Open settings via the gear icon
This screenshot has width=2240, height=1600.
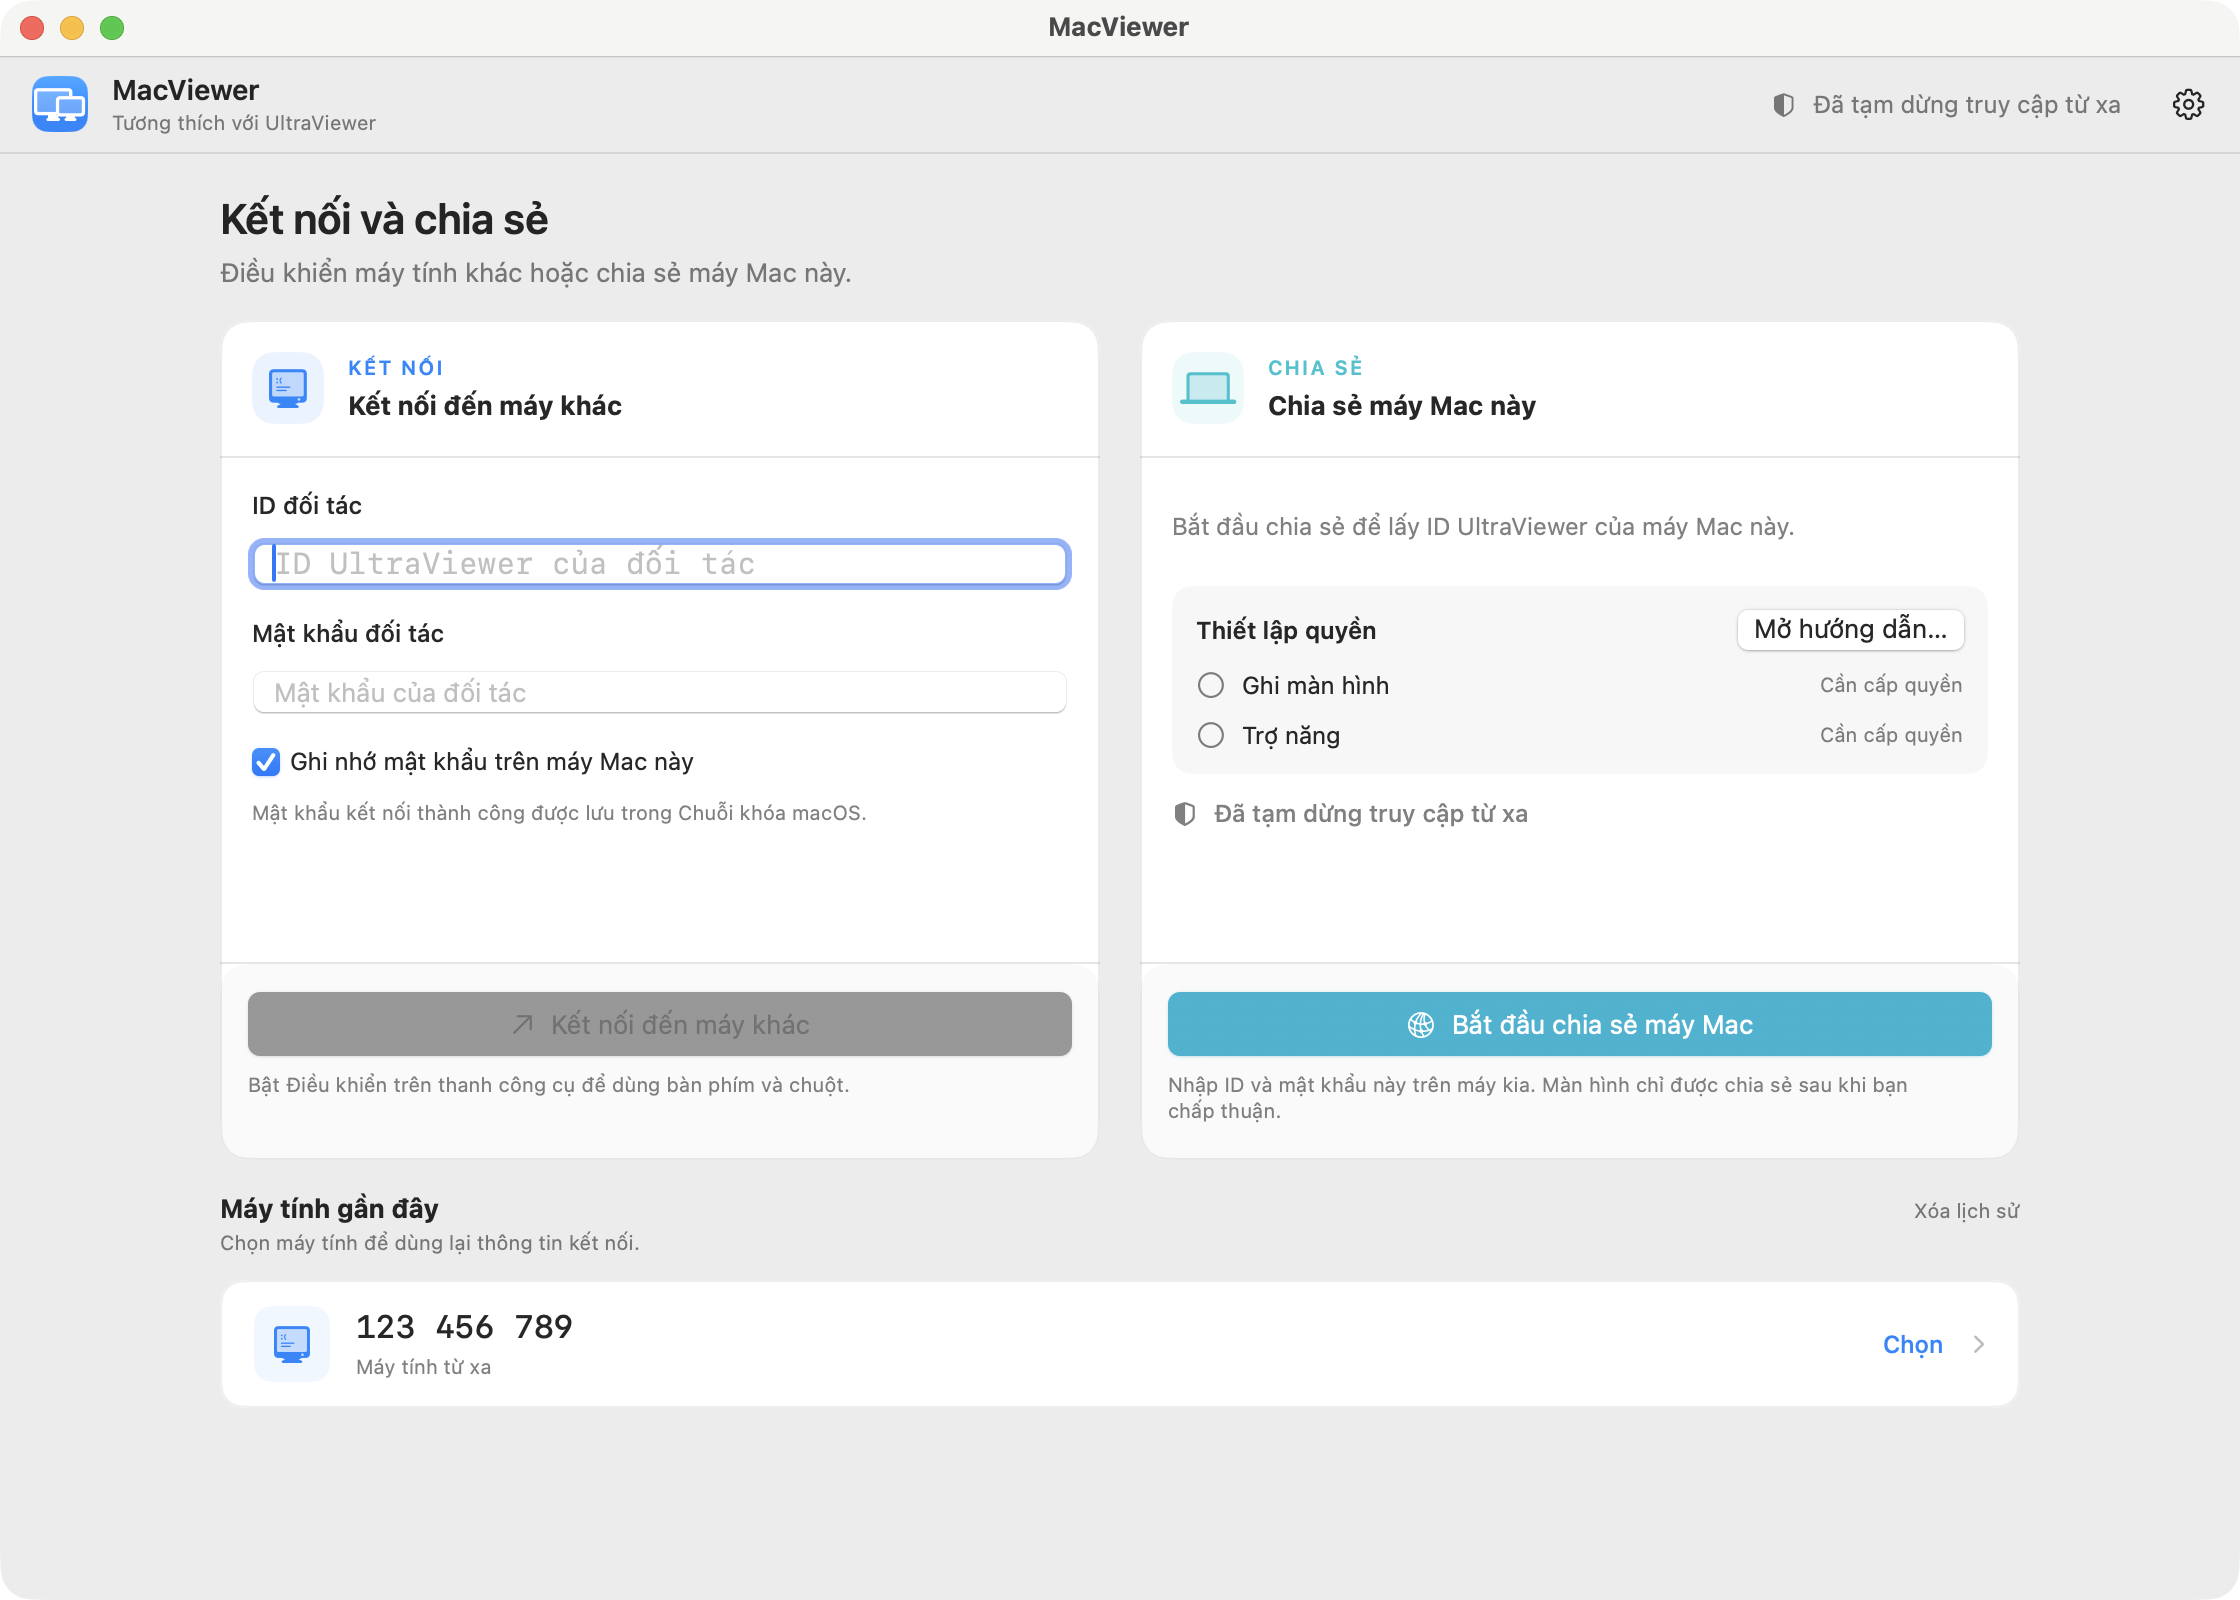pos(2188,104)
